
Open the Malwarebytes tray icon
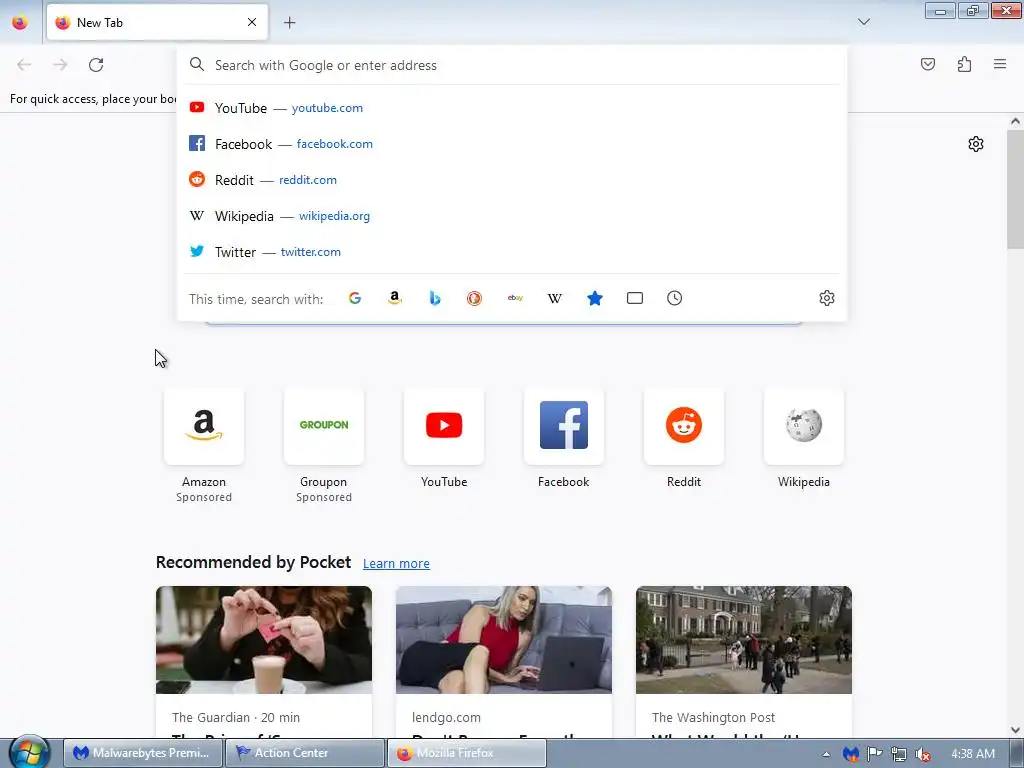click(x=850, y=754)
